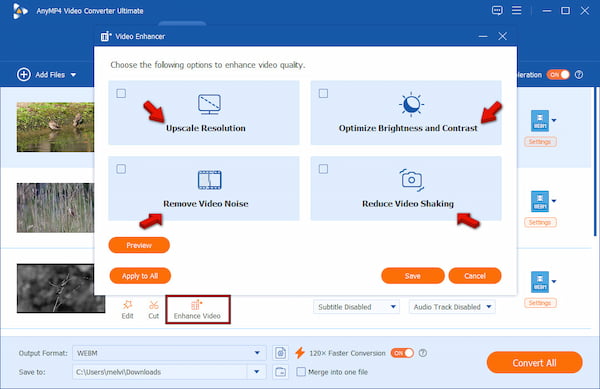Expand the Subtitle Disabled dropdown
Viewport: 600px width, 389px height.
tap(356, 307)
